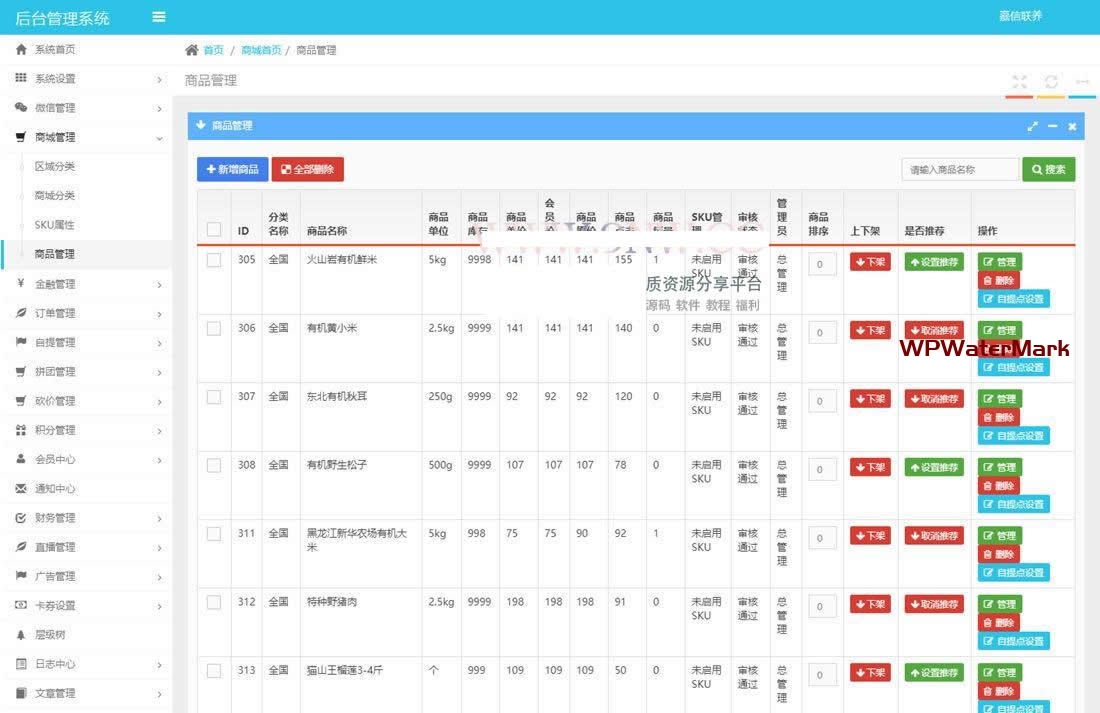Tick the checkbox for product ID 305
Screen dimensions: 1100x713
pos(214,260)
